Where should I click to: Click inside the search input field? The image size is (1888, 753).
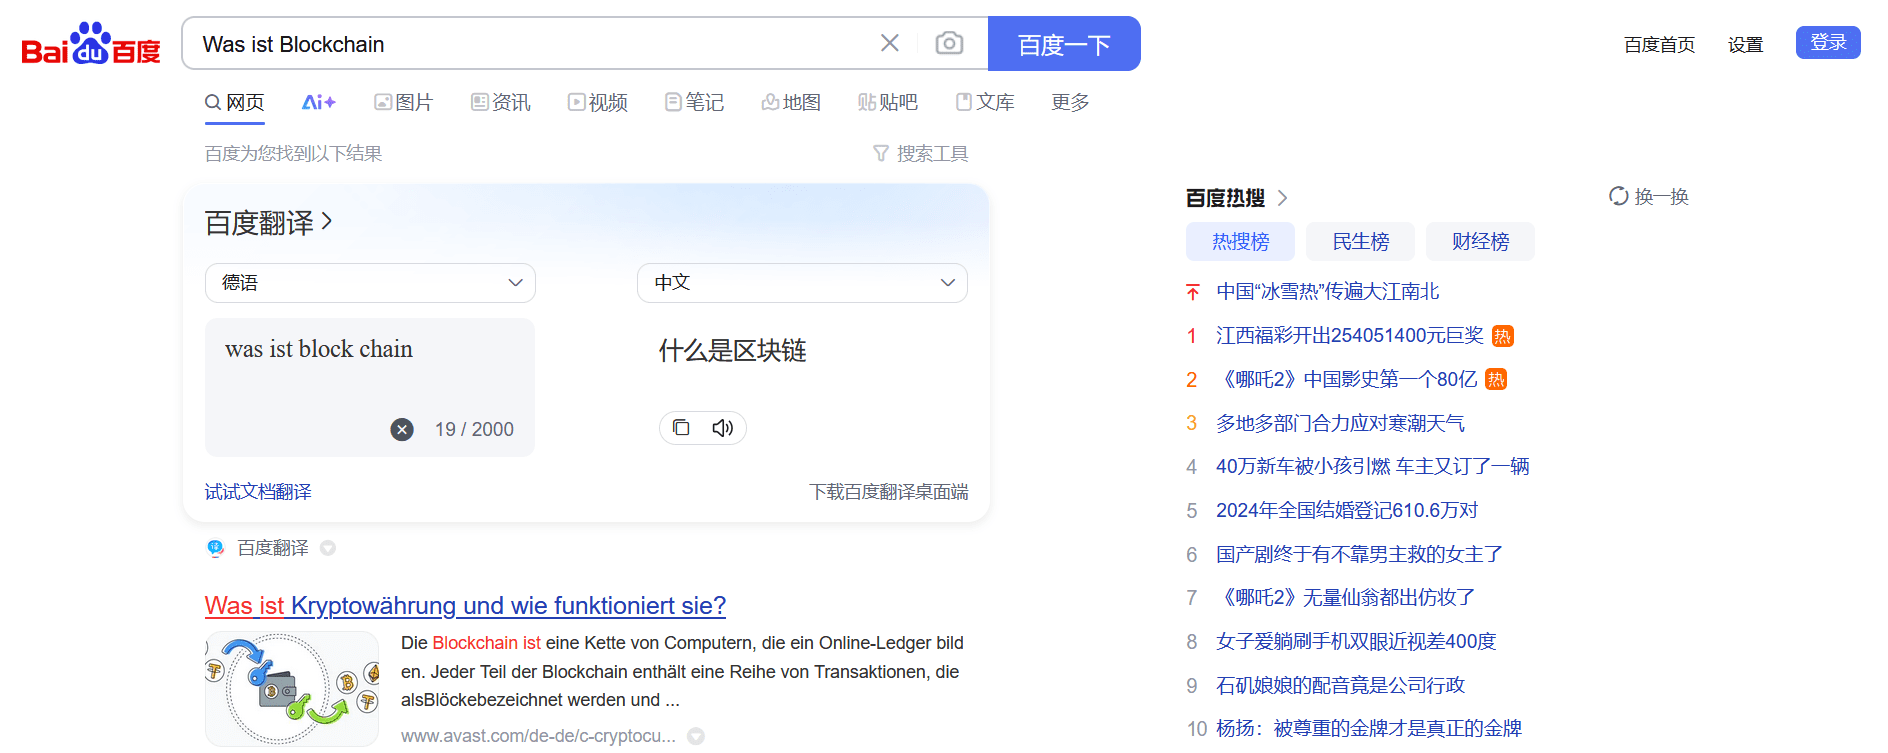(x=530, y=44)
